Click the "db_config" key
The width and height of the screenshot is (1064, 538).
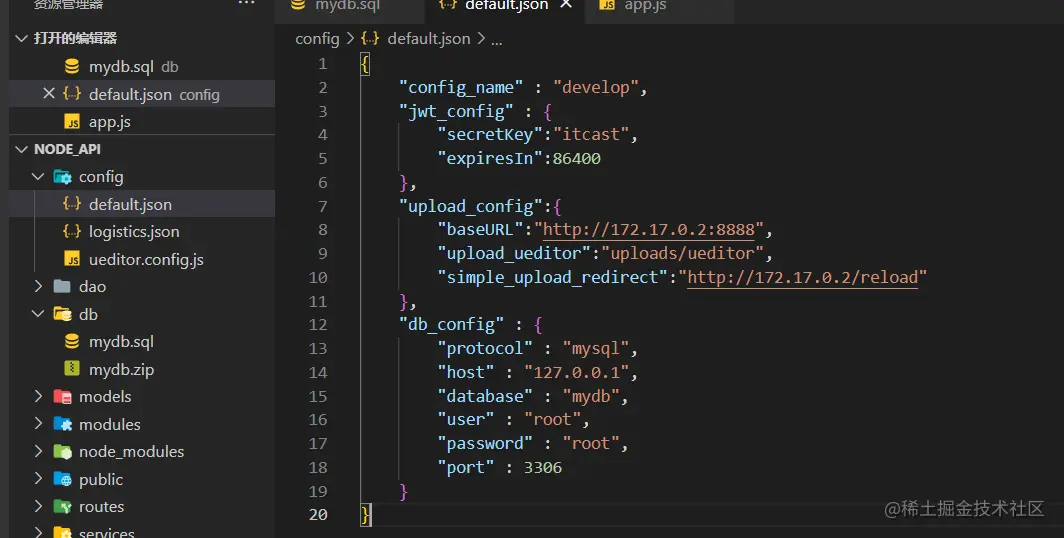(451, 324)
